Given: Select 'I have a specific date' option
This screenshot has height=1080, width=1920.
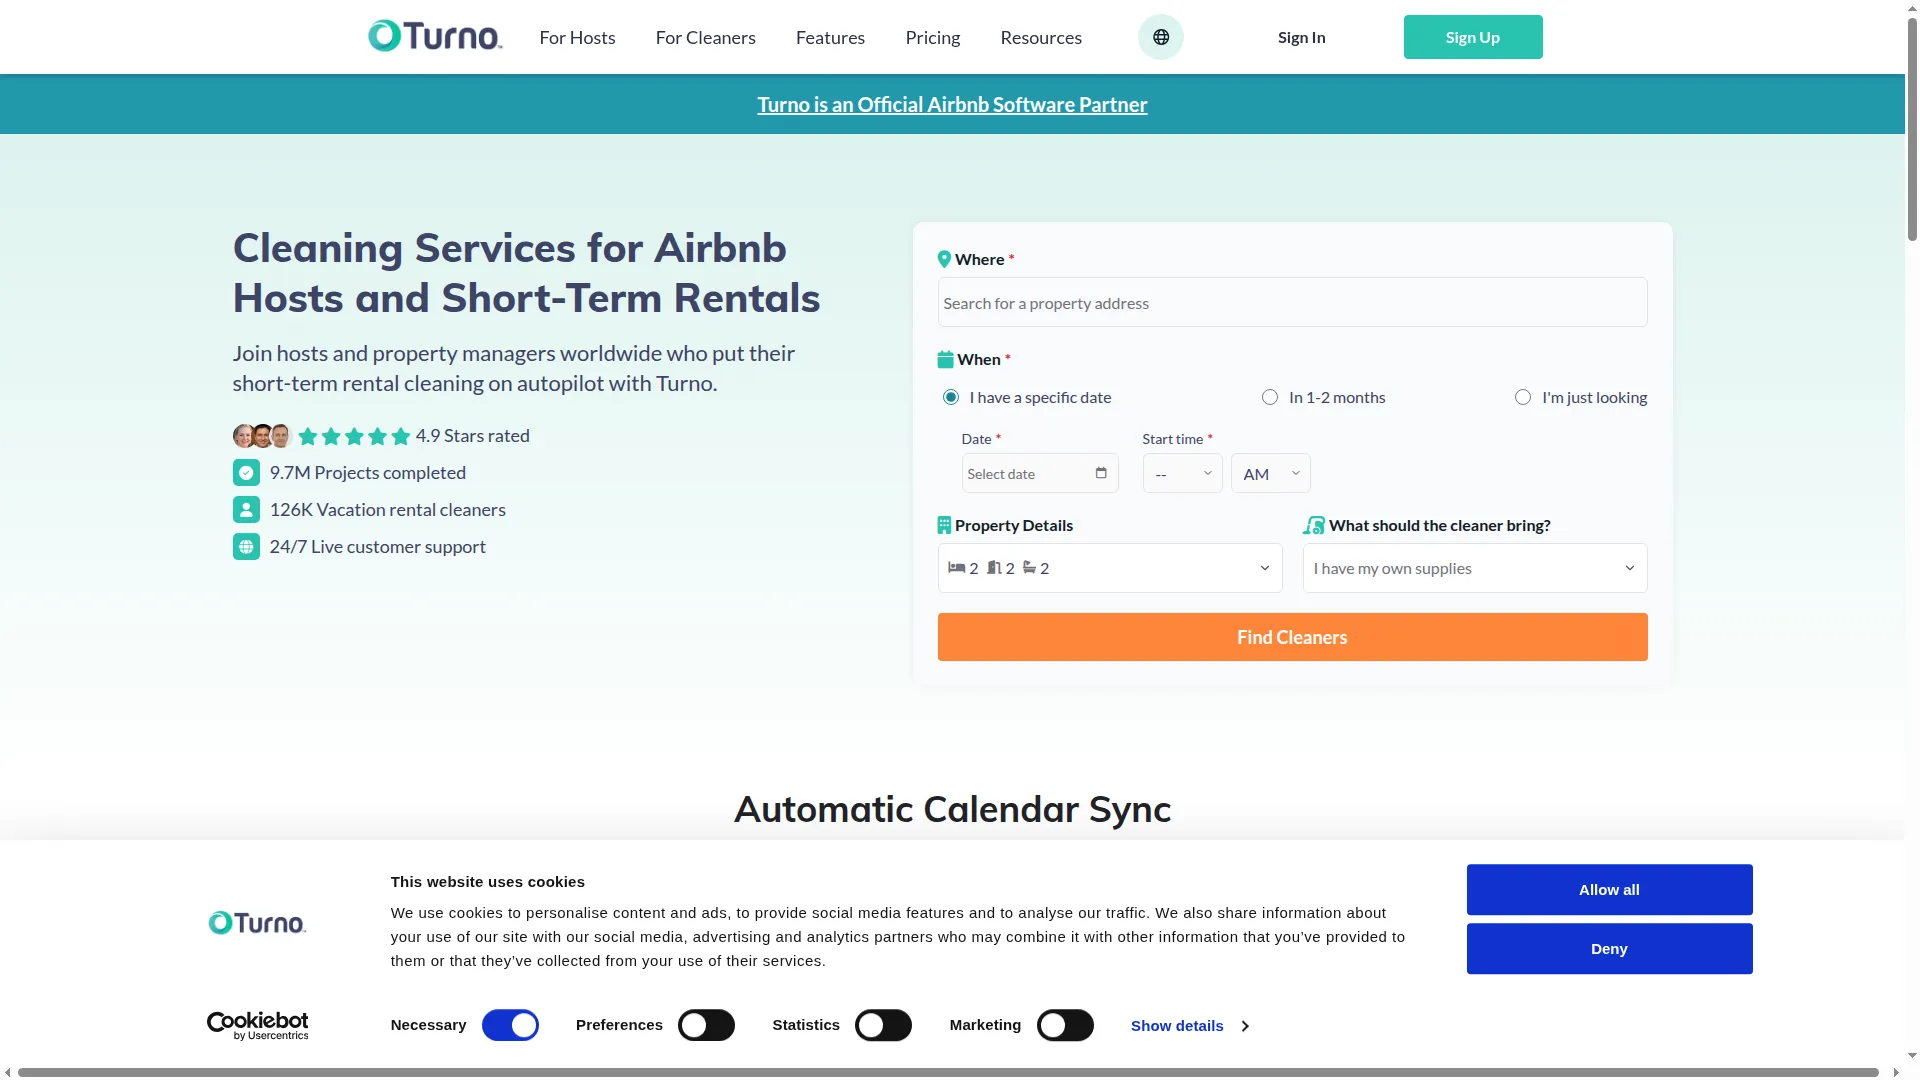Looking at the screenshot, I should click(x=951, y=398).
